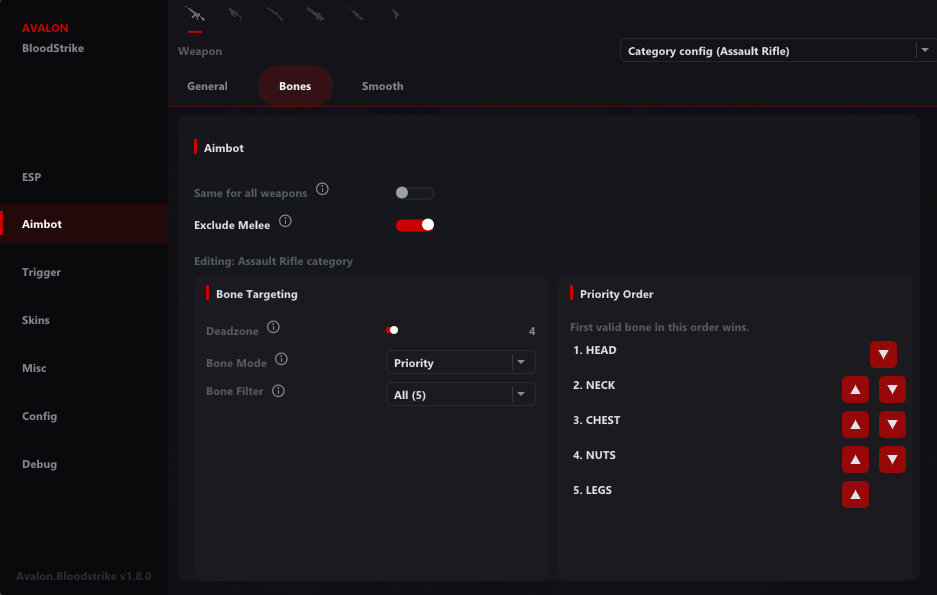Switch to the Smooth tab
This screenshot has height=595, width=937.
pyautogui.click(x=382, y=86)
